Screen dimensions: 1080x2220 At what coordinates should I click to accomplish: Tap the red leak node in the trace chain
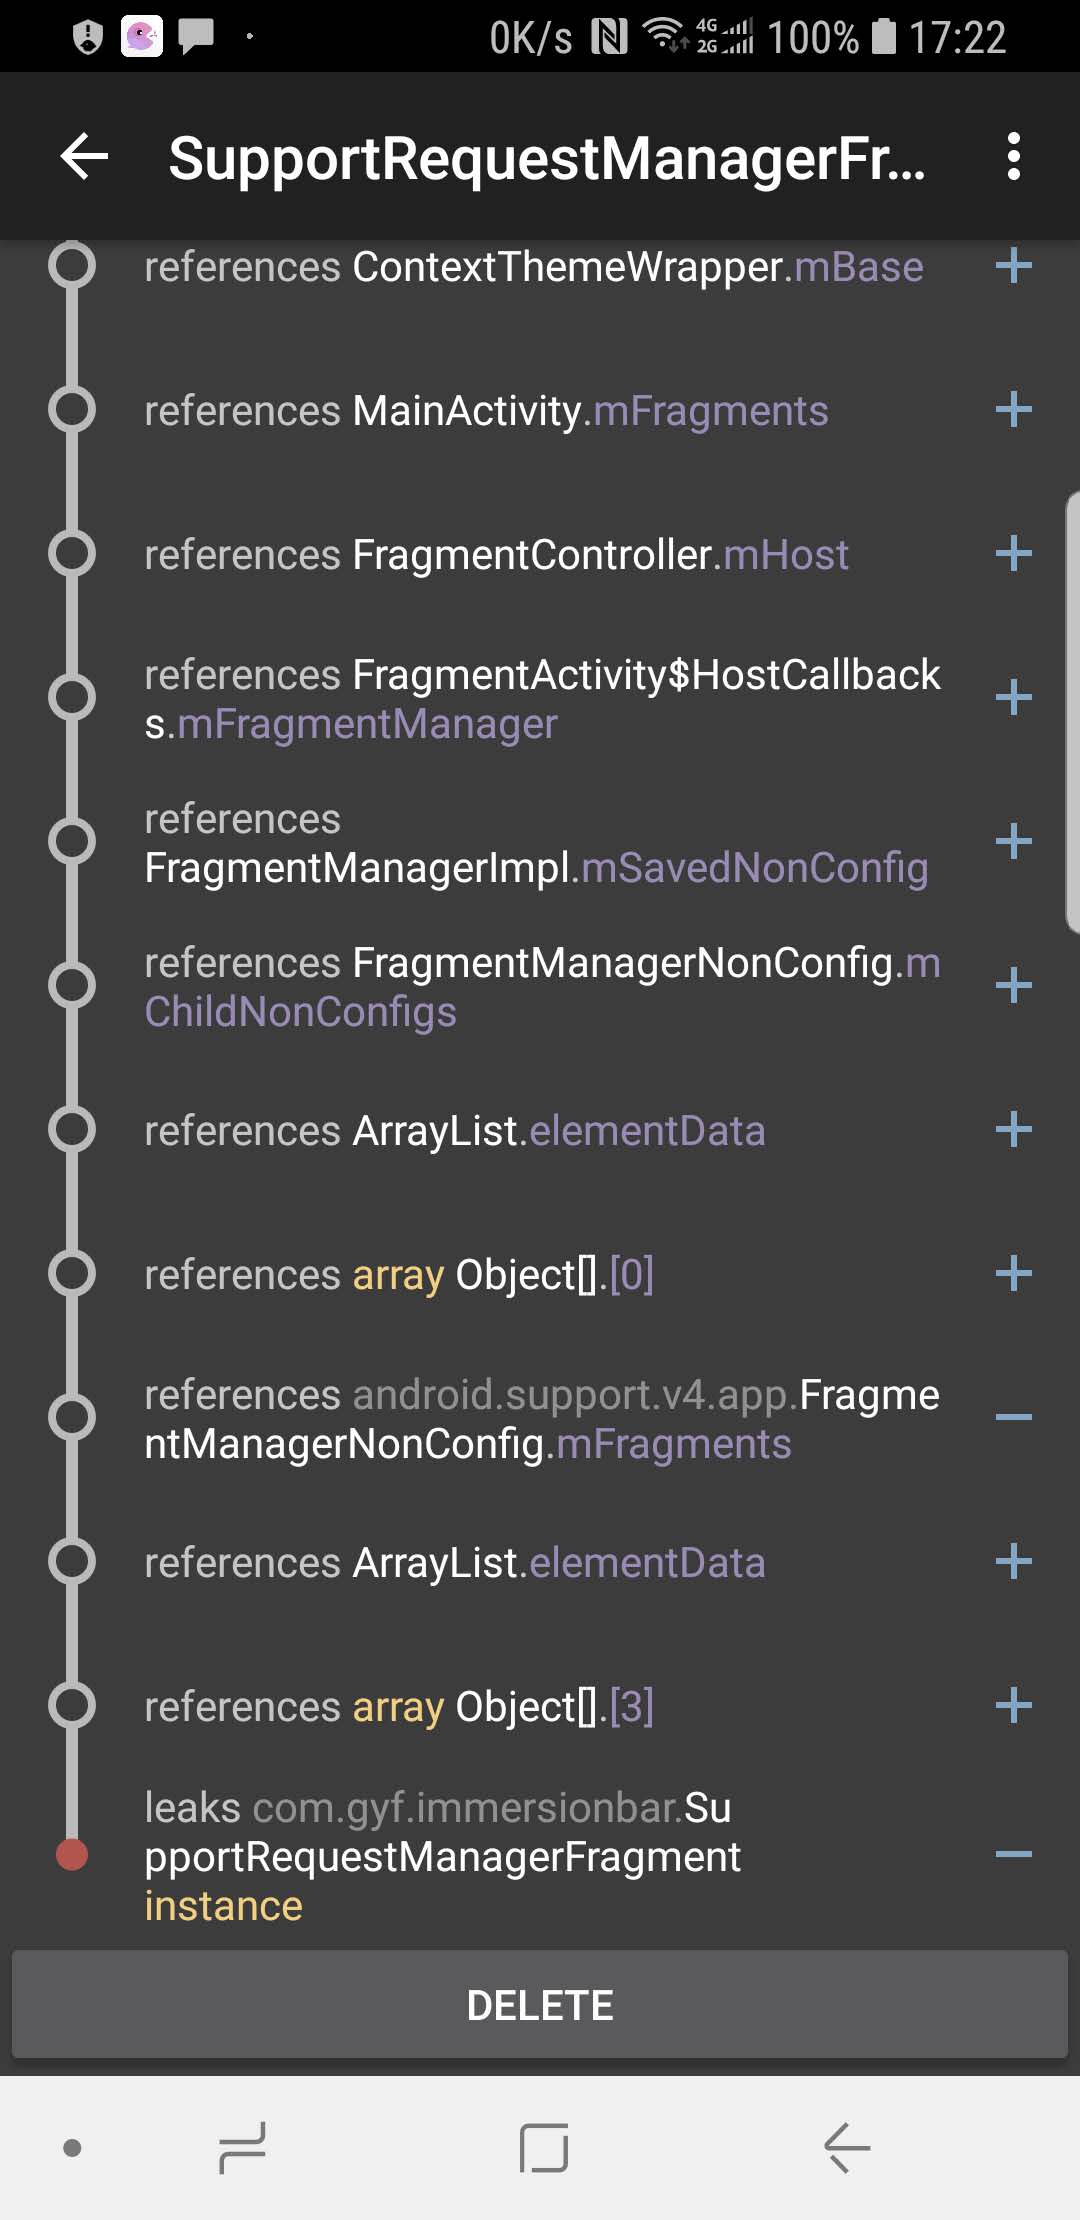pyautogui.click(x=71, y=1855)
